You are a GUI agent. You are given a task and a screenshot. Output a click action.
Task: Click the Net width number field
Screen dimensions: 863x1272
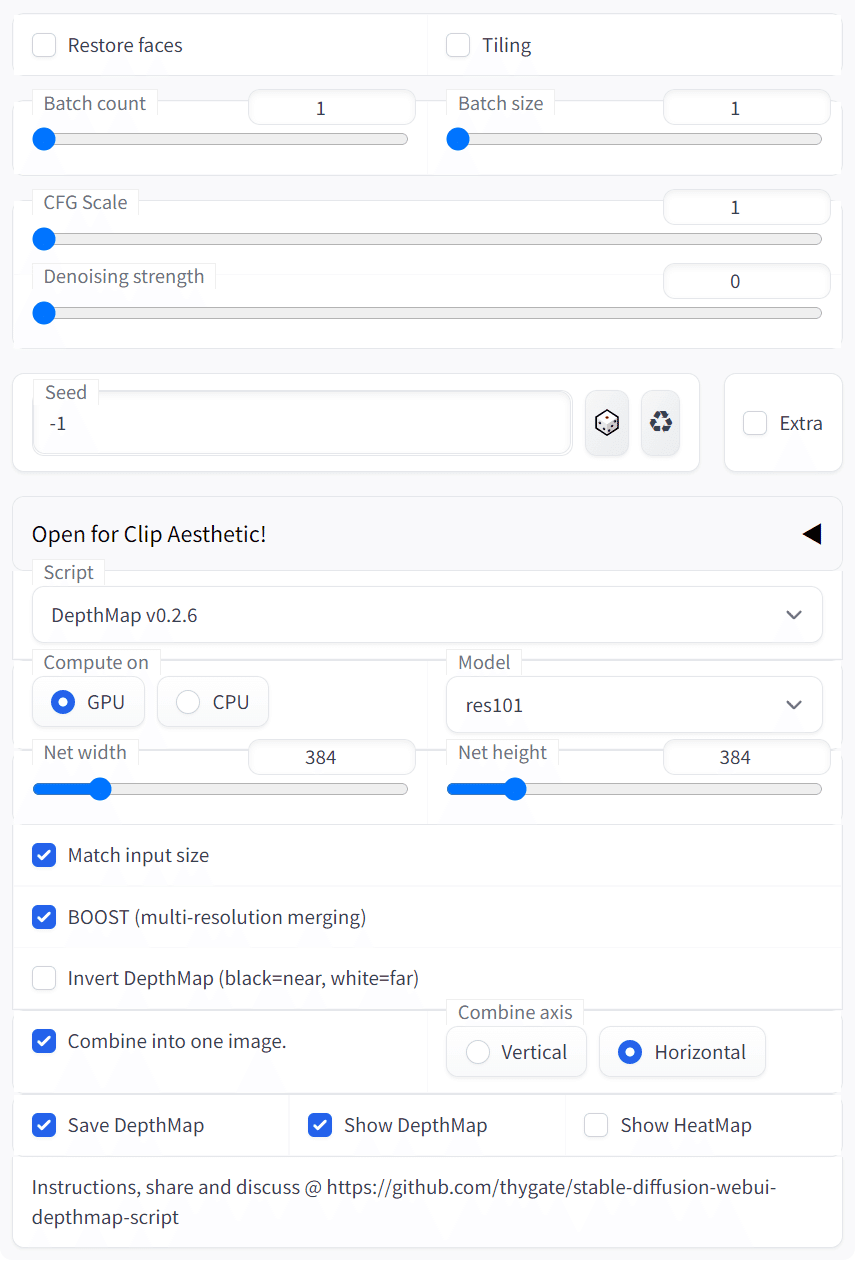pos(330,757)
